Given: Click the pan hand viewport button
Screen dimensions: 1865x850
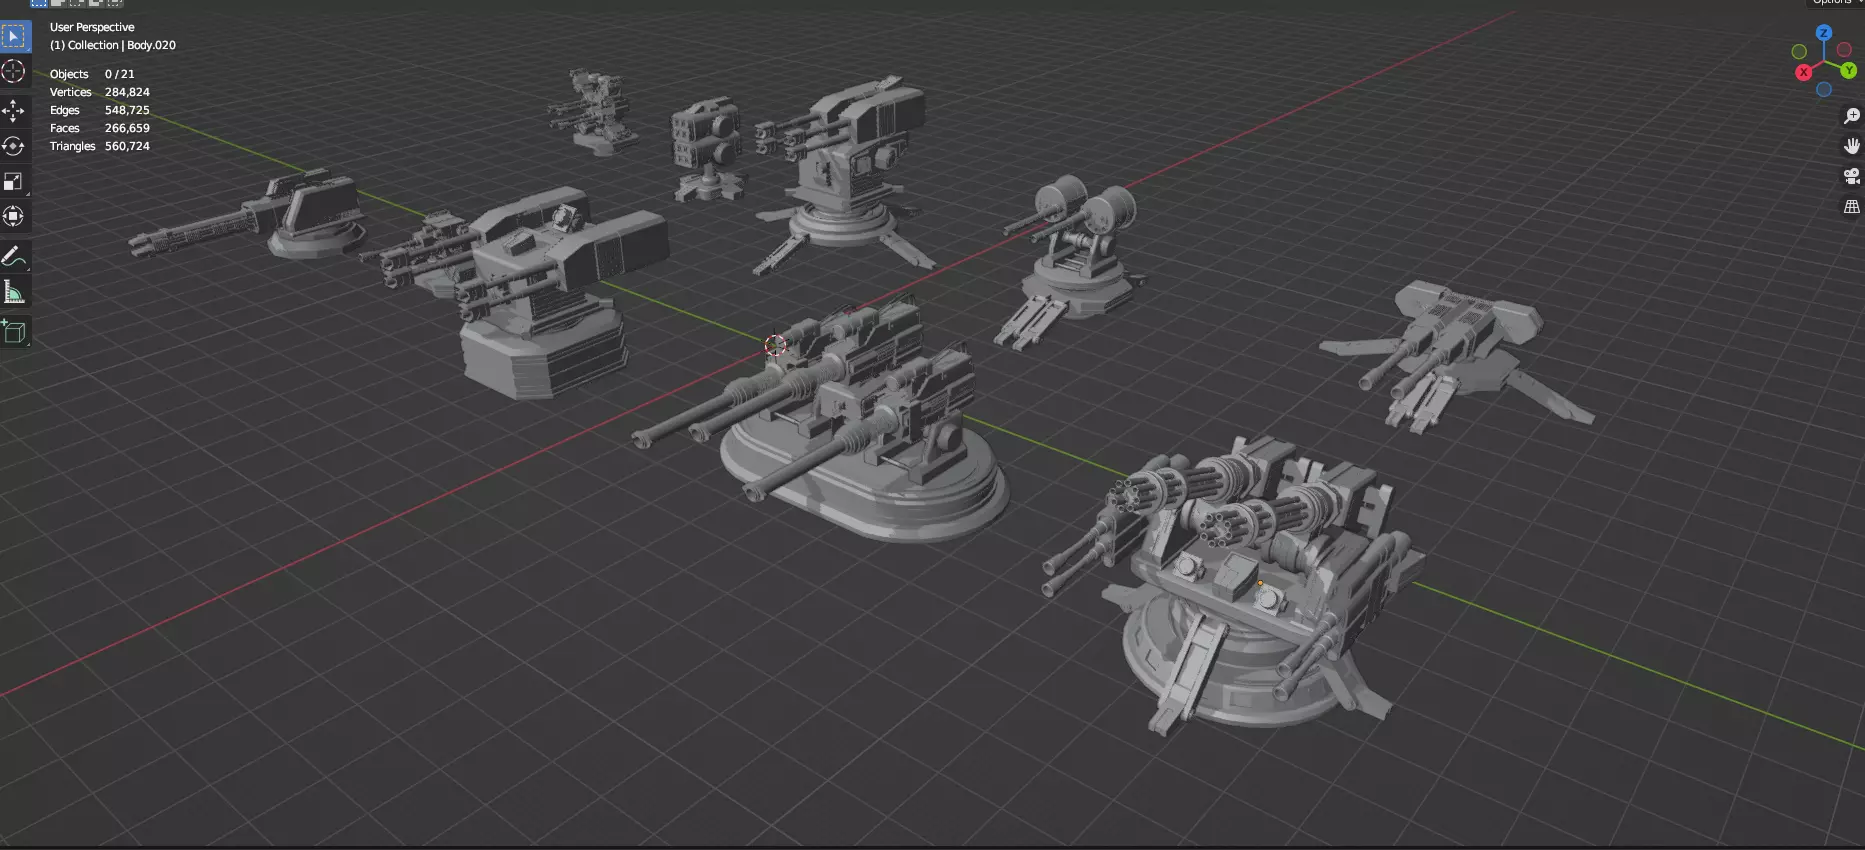Looking at the screenshot, I should (x=1852, y=146).
